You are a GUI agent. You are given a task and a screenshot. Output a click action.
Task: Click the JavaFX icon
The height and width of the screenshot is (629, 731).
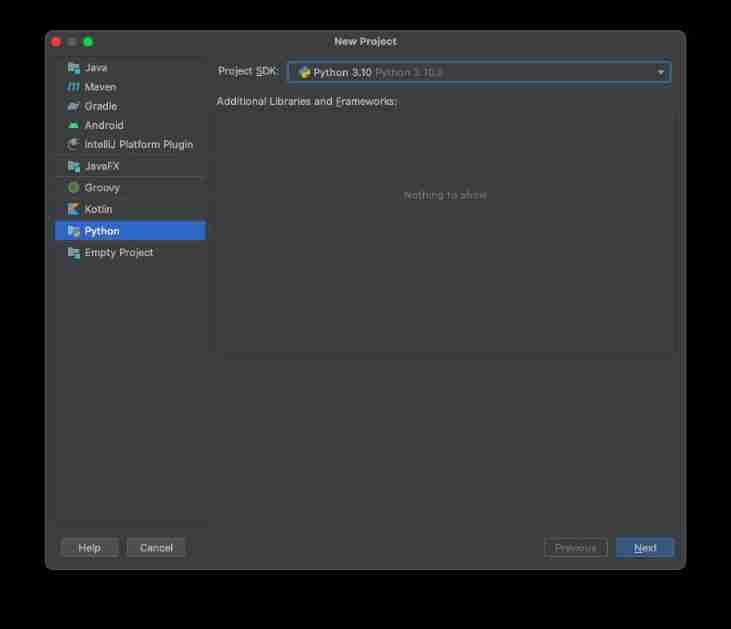click(74, 166)
